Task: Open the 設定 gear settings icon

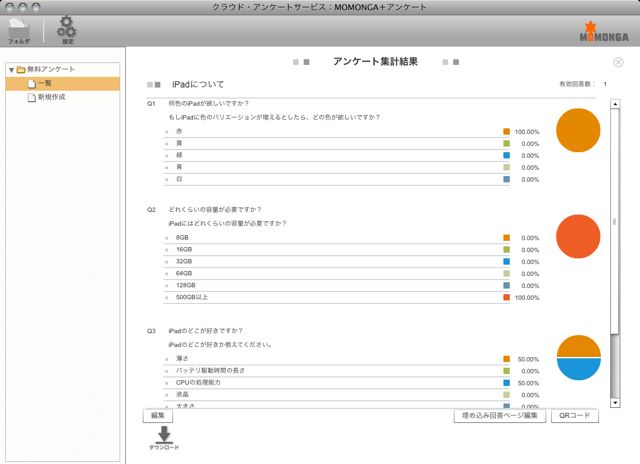Action: click(67, 30)
